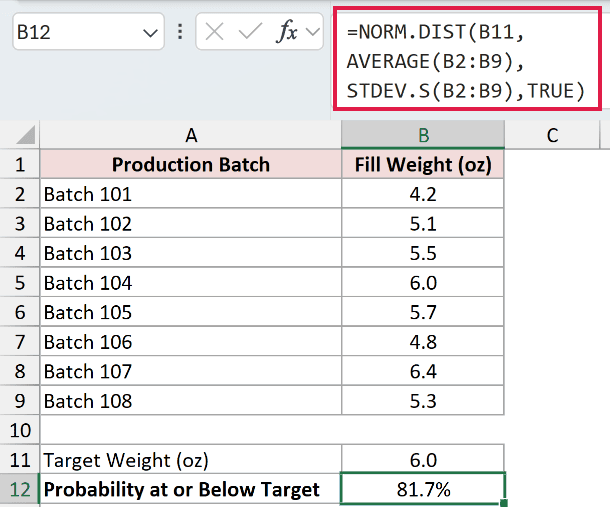Viewport: 610px width, 507px height.
Task: Select cell 'Batch 106'
Action: click(191, 342)
